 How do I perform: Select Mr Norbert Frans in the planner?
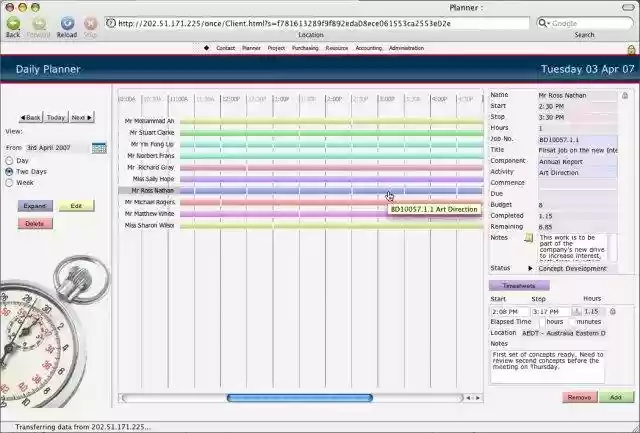click(x=151, y=156)
